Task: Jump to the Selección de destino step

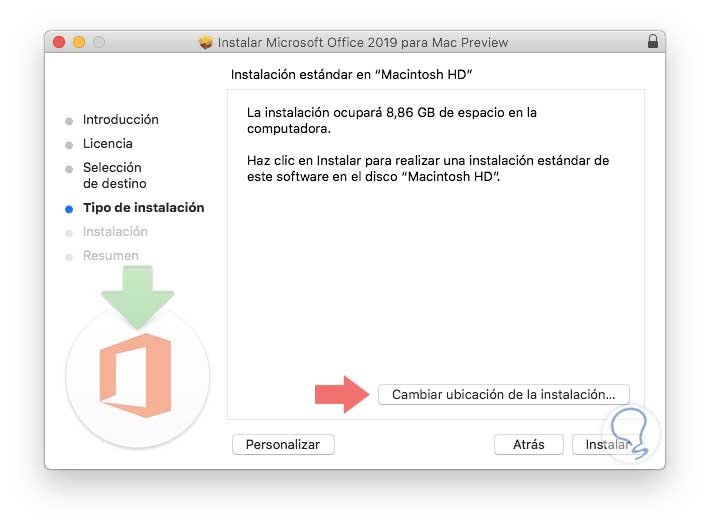Action: [x=114, y=176]
